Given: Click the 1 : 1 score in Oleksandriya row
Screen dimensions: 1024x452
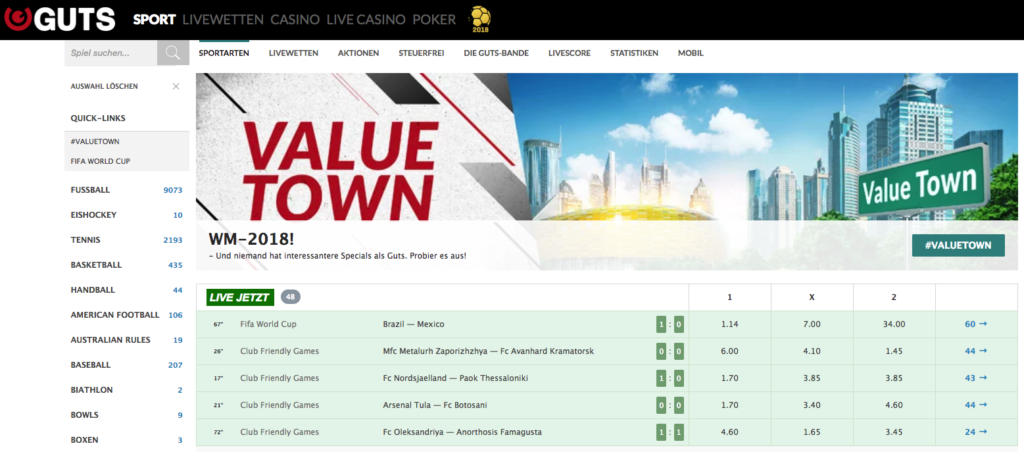Looking at the screenshot, I should [670, 432].
